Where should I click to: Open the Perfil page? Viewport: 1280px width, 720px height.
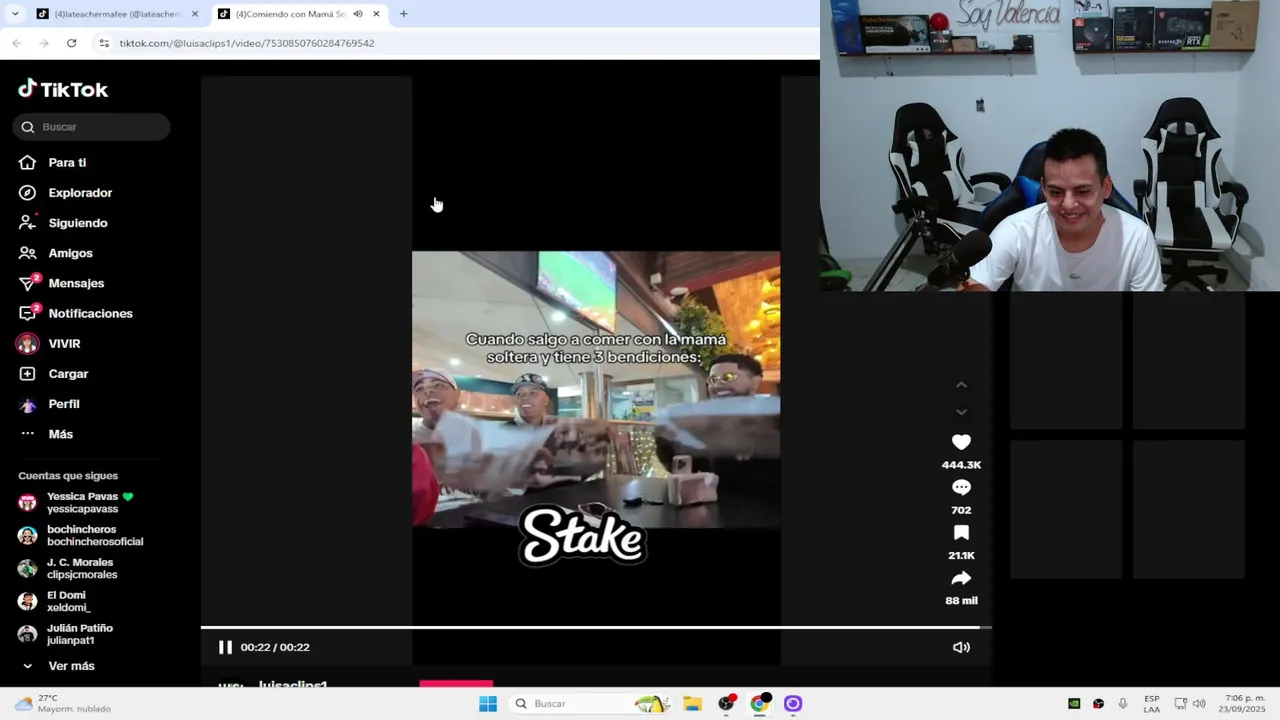[64, 404]
